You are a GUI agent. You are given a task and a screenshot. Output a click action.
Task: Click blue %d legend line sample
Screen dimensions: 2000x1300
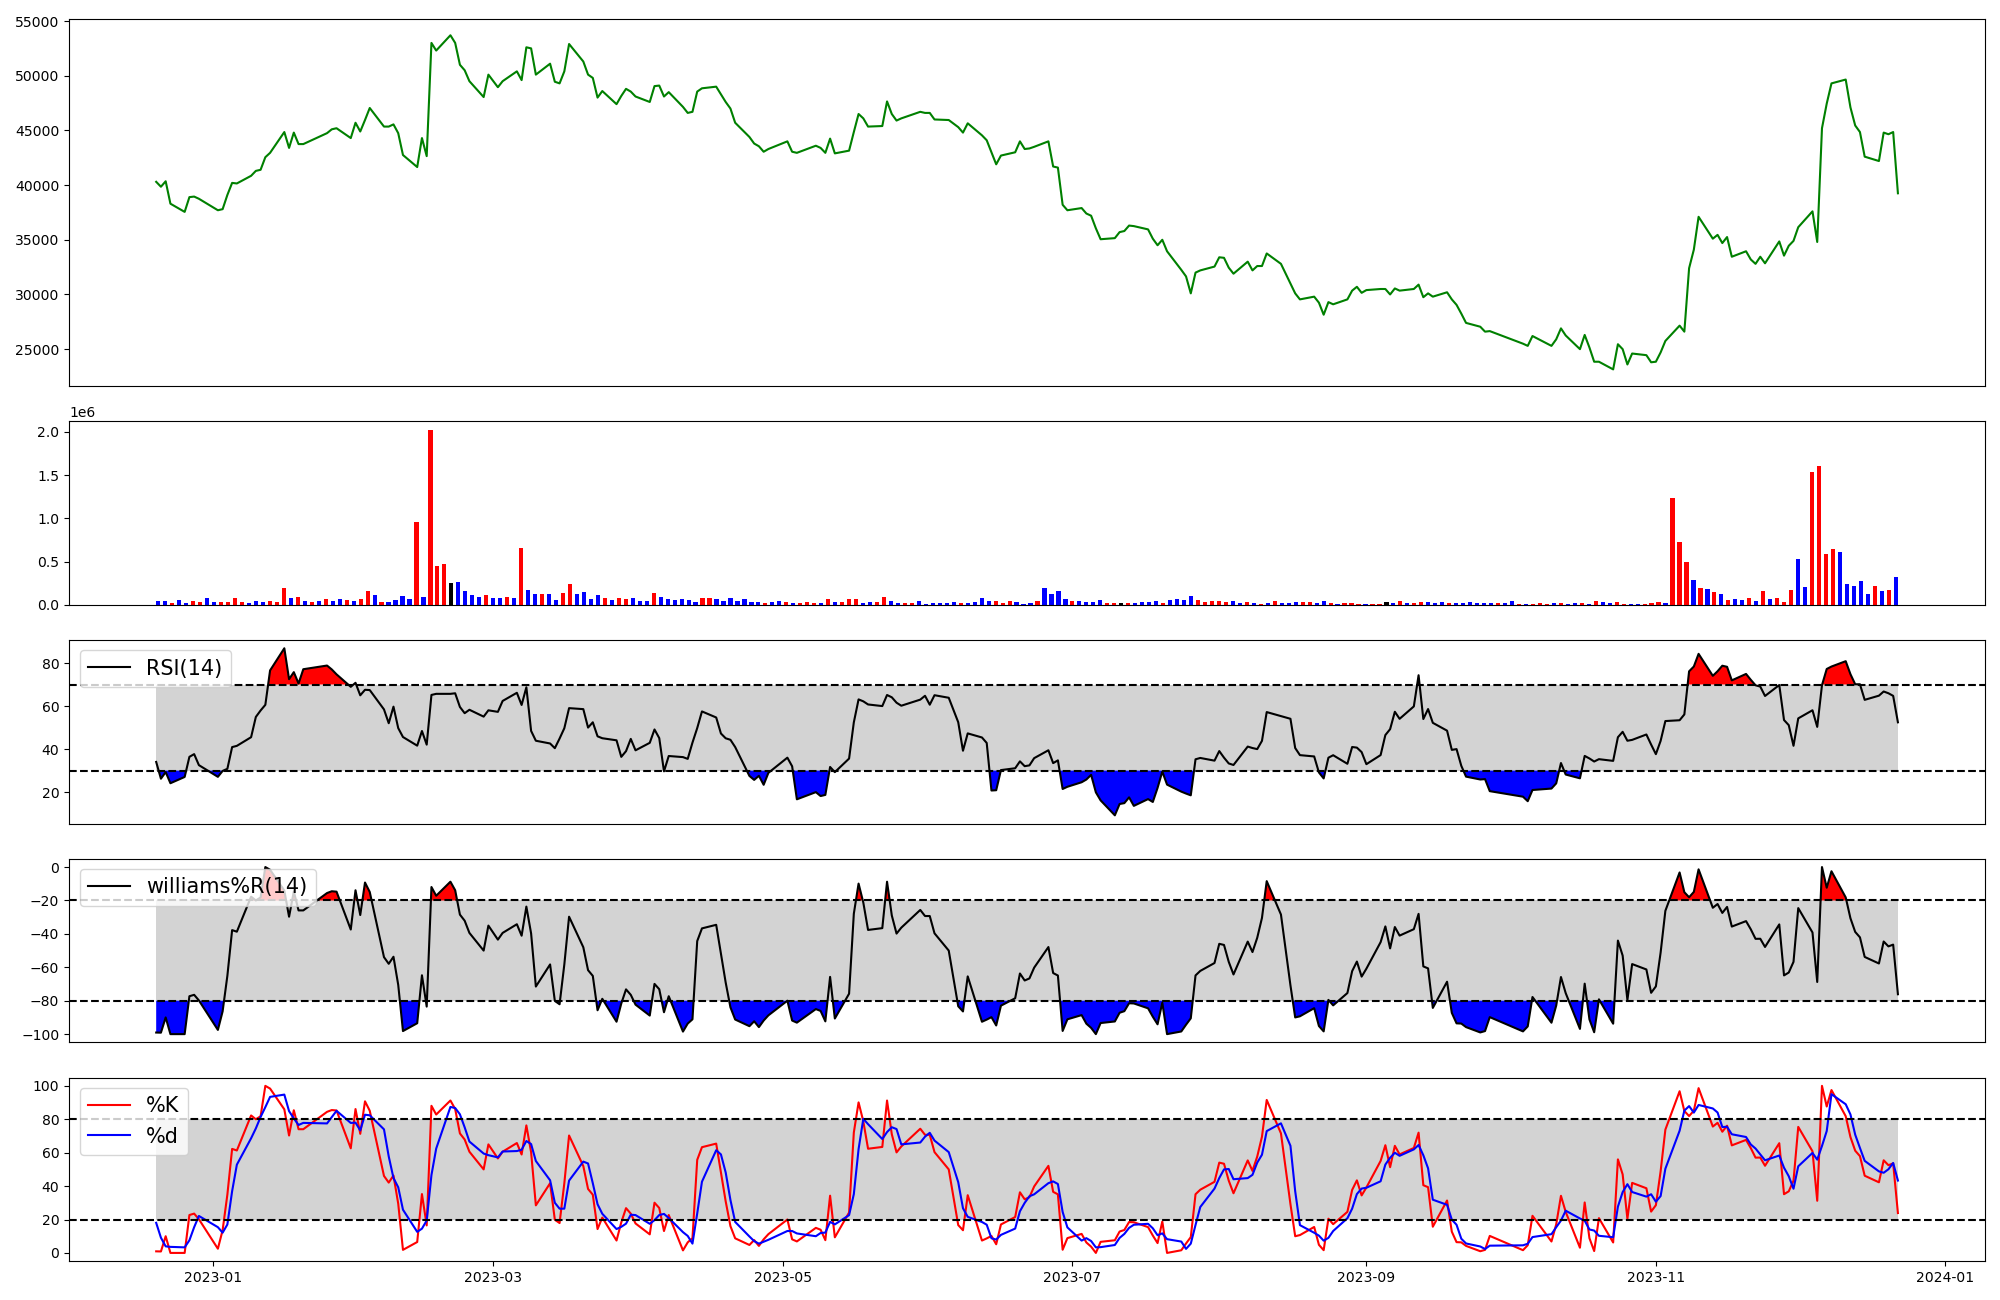tap(109, 1136)
